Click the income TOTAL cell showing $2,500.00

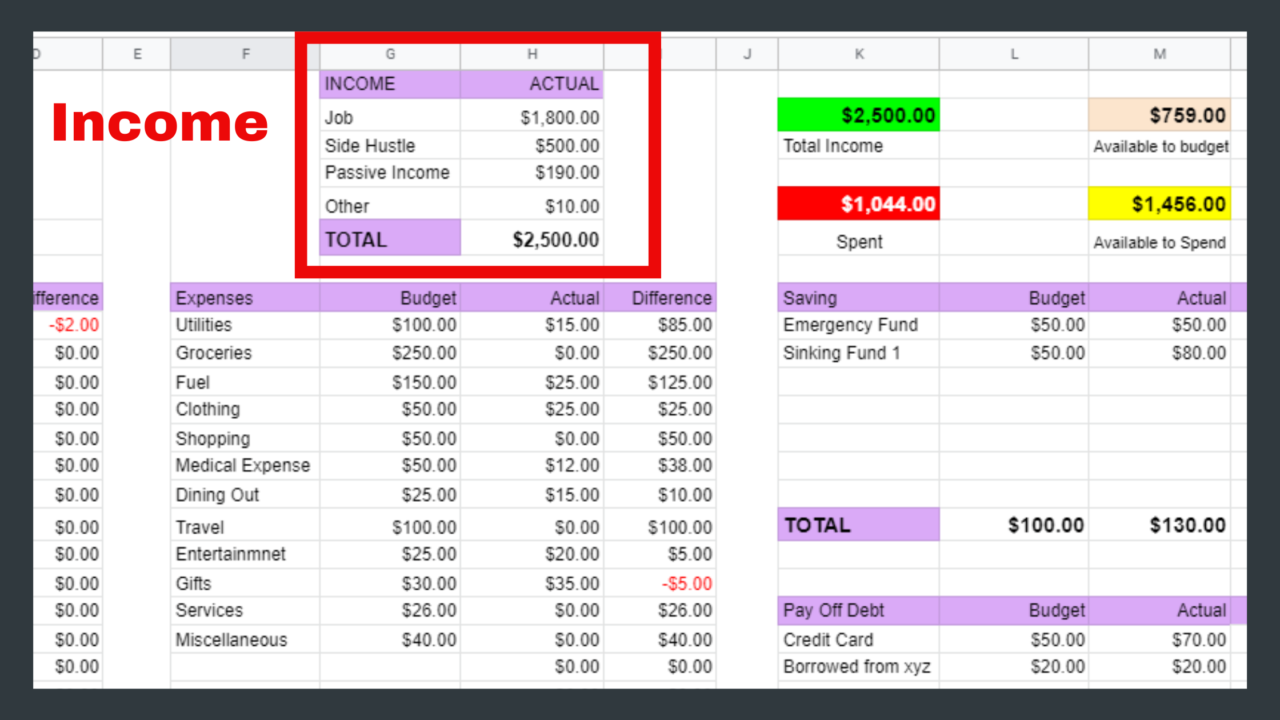pyautogui.click(x=560, y=238)
